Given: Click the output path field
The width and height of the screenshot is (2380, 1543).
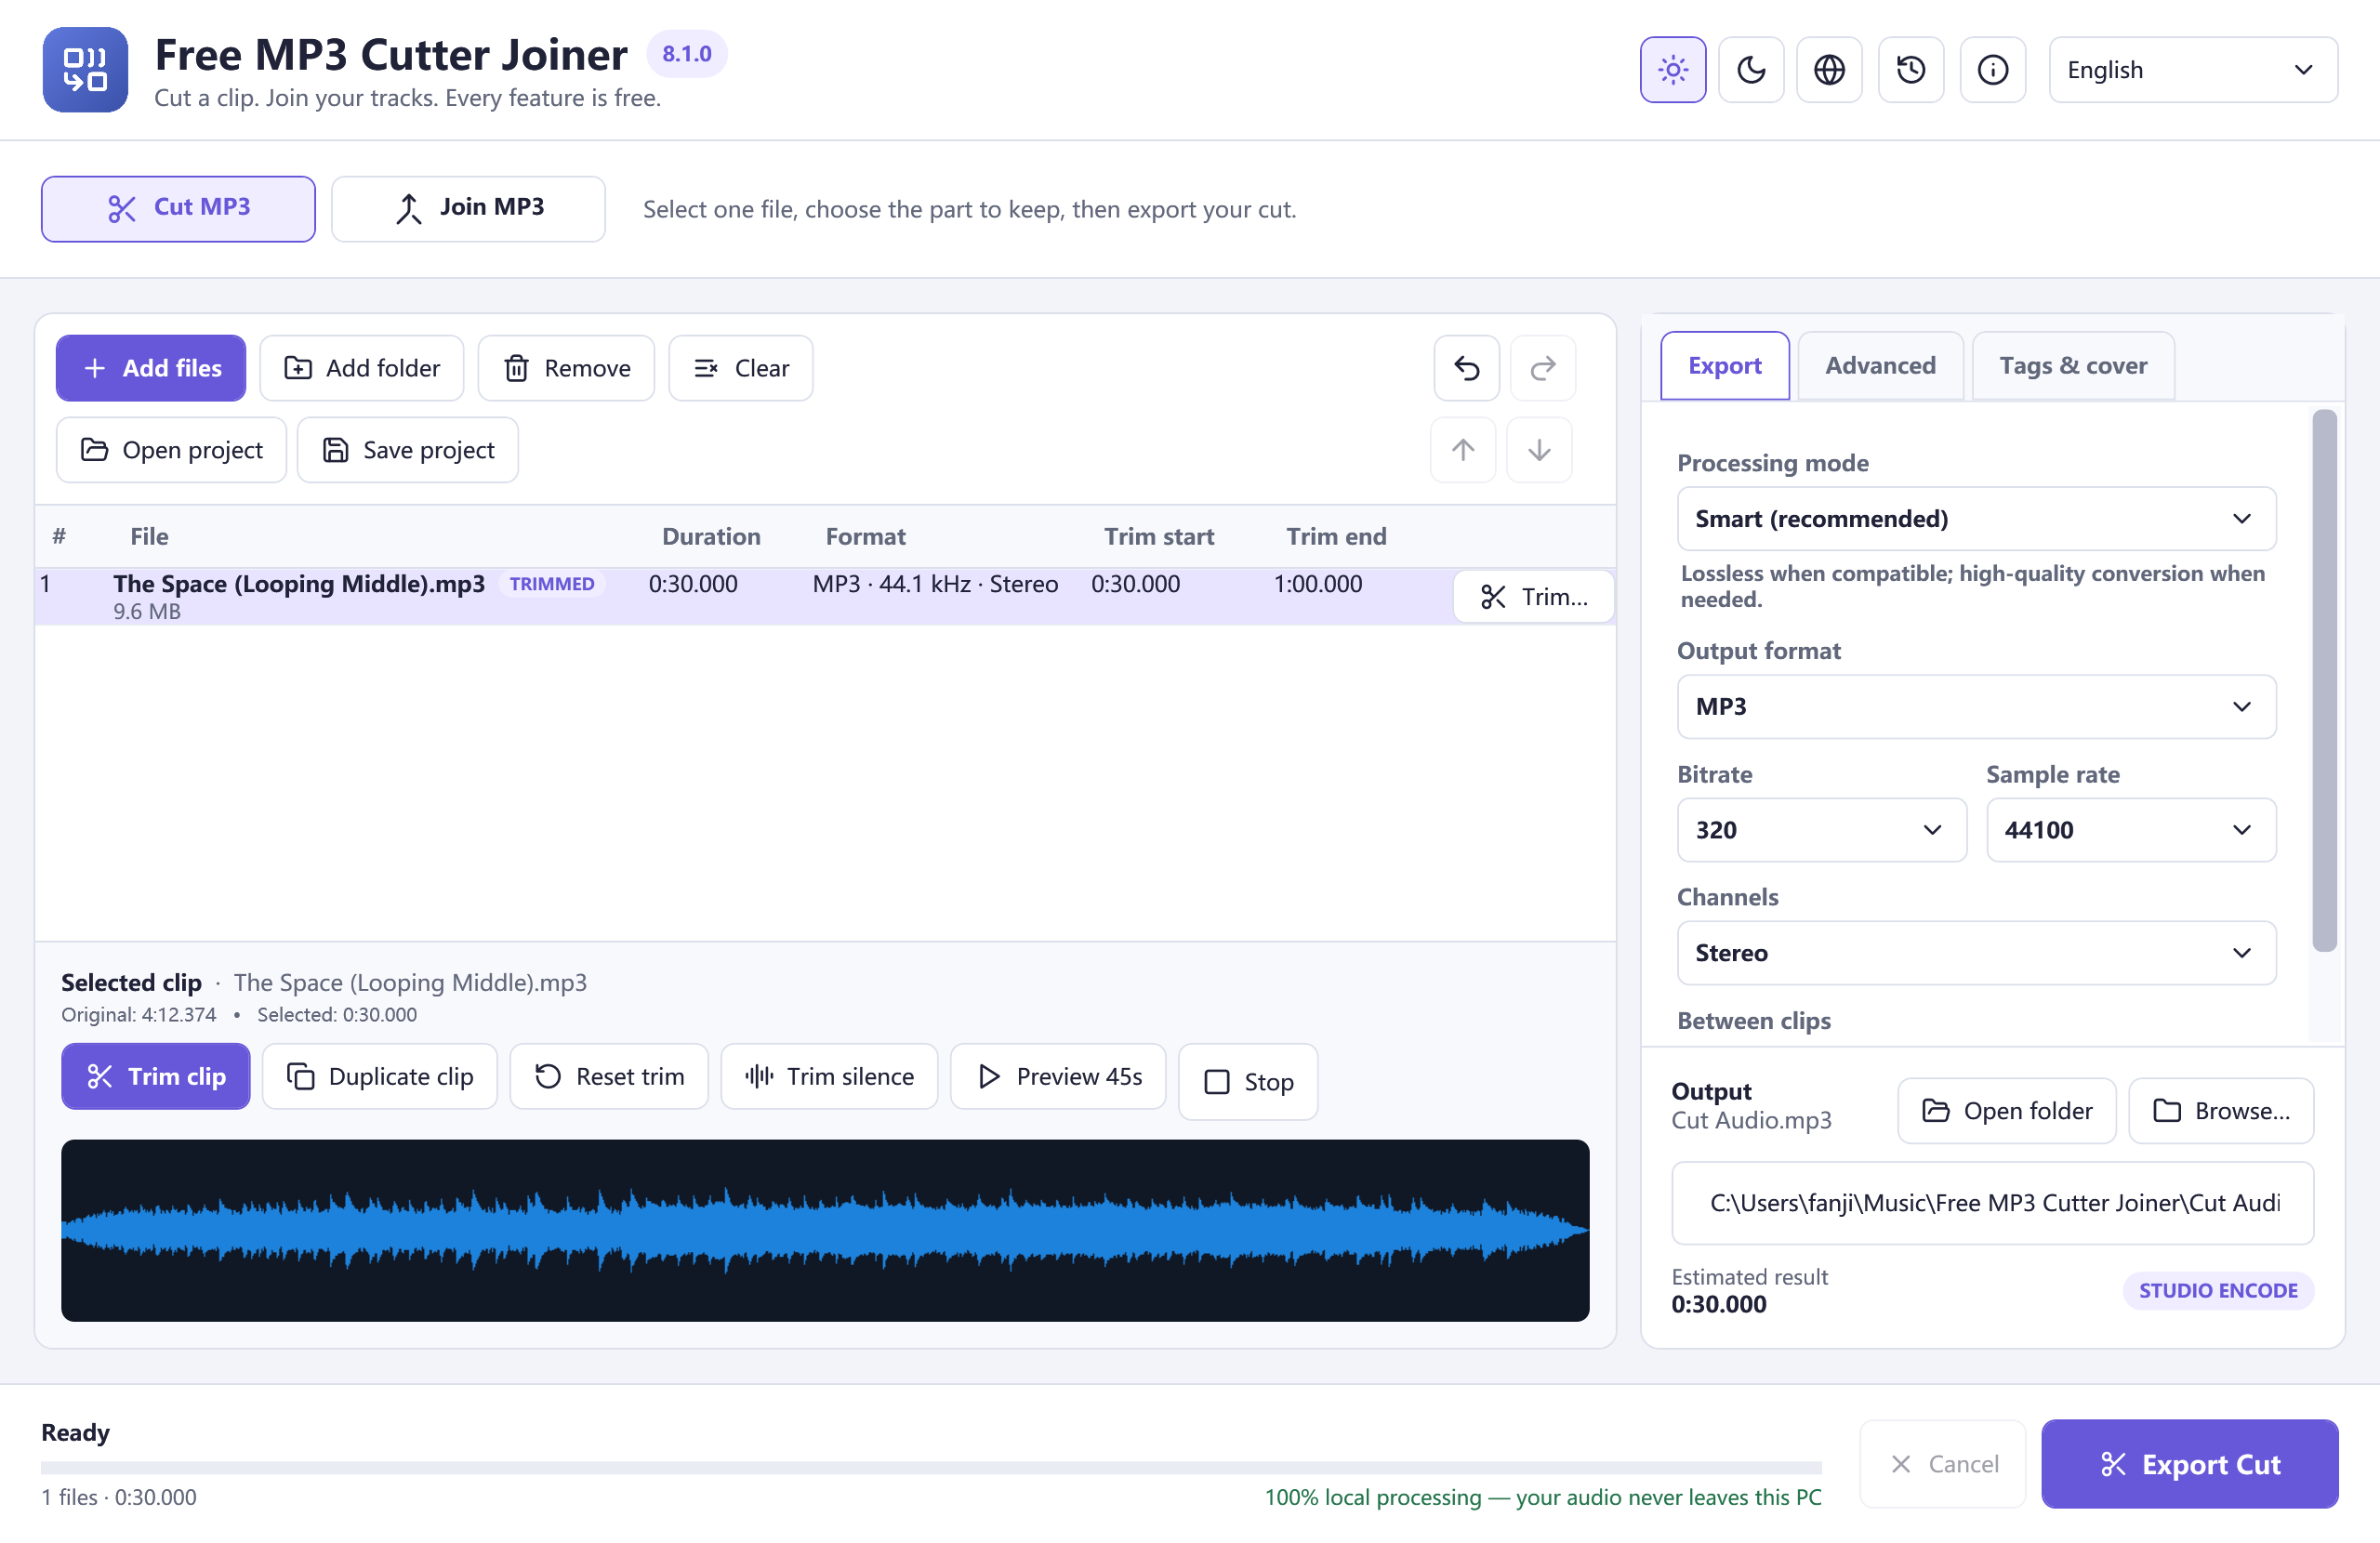Looking at the screenshot, I should [x=1993, y=1203].
